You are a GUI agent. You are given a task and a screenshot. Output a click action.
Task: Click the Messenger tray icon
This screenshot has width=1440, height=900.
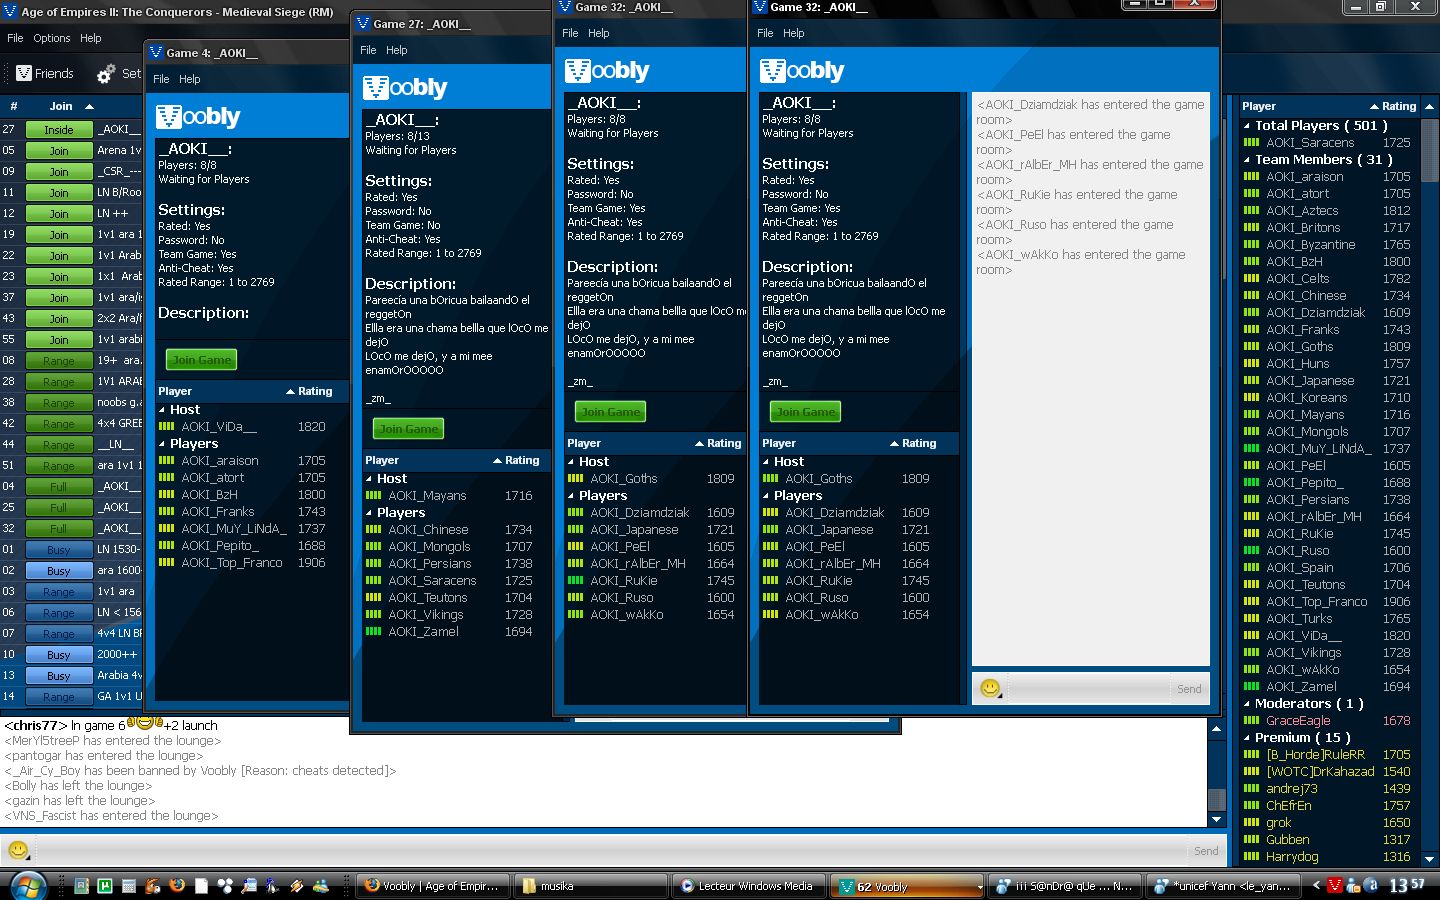point(1353,885)
